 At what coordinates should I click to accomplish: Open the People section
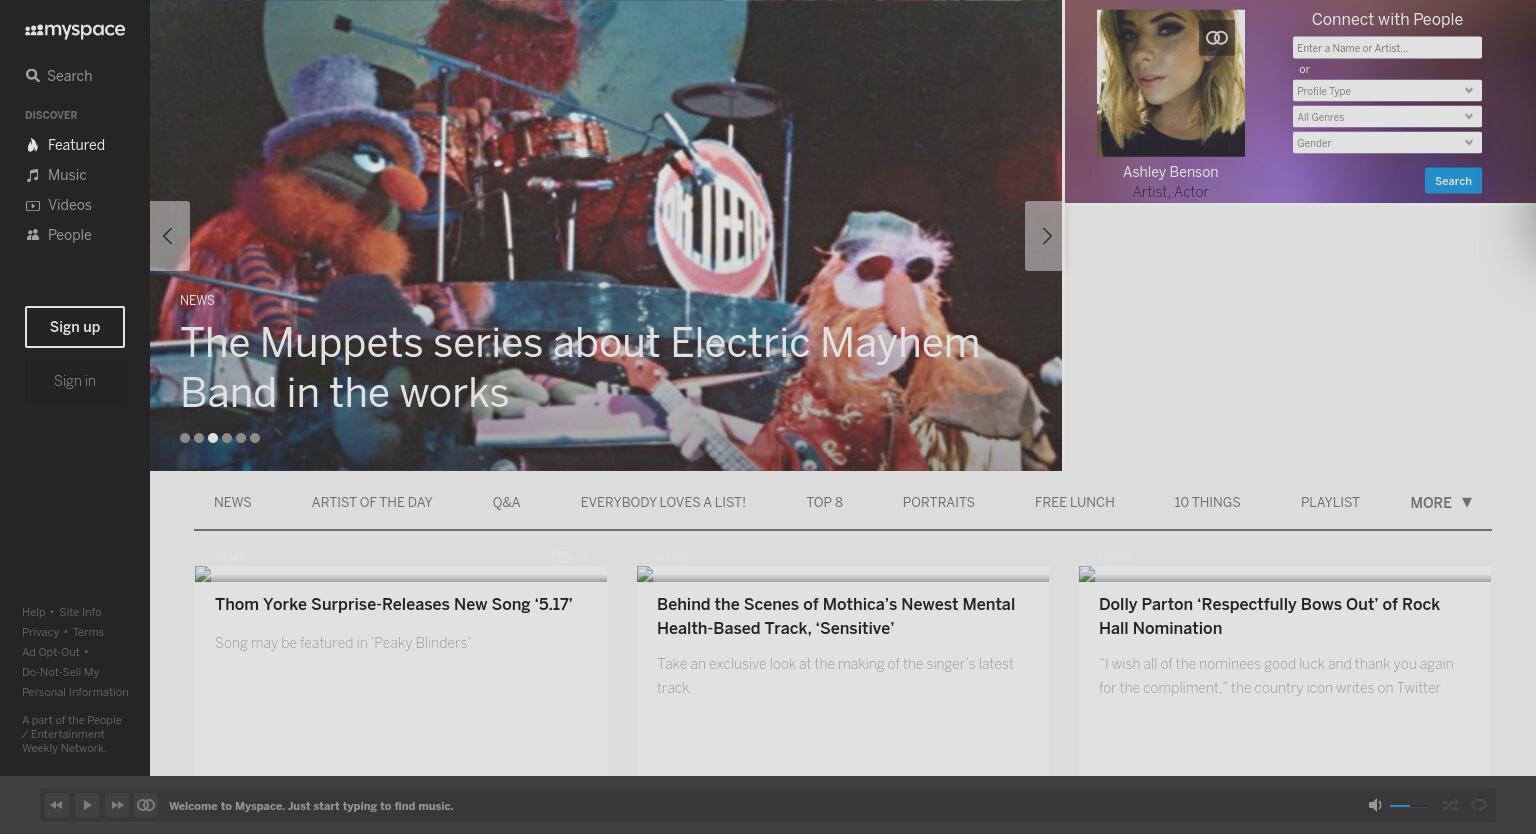[58, 235]
